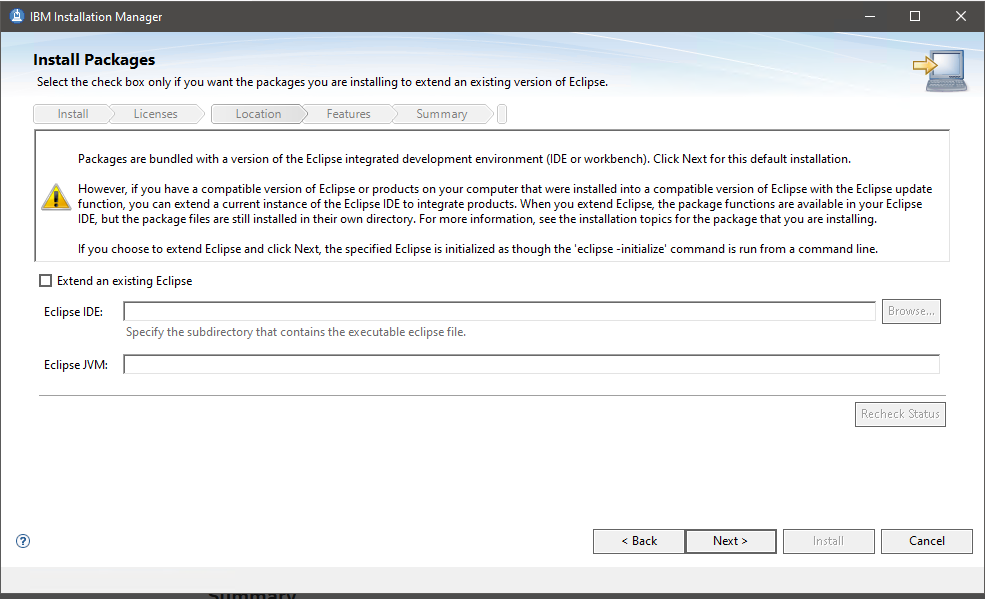Click the yellow warning triangle icon
This screenshot has height=599, width=985.
coord(55,197)
